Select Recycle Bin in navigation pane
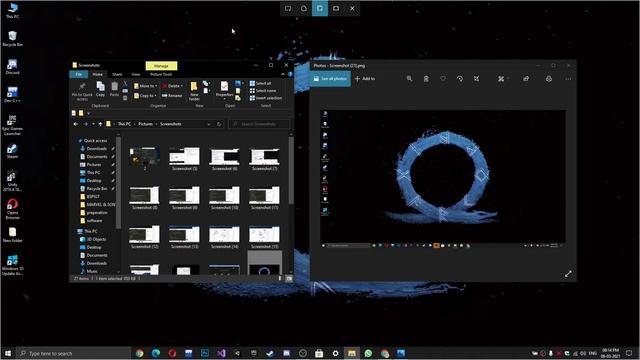The image size is (640, 360). (x=97, y=189)
